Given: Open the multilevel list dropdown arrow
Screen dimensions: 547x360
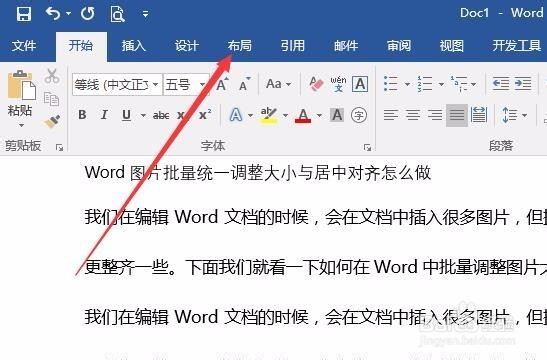Looking at the screenshot, I should [x=473, y=84].
